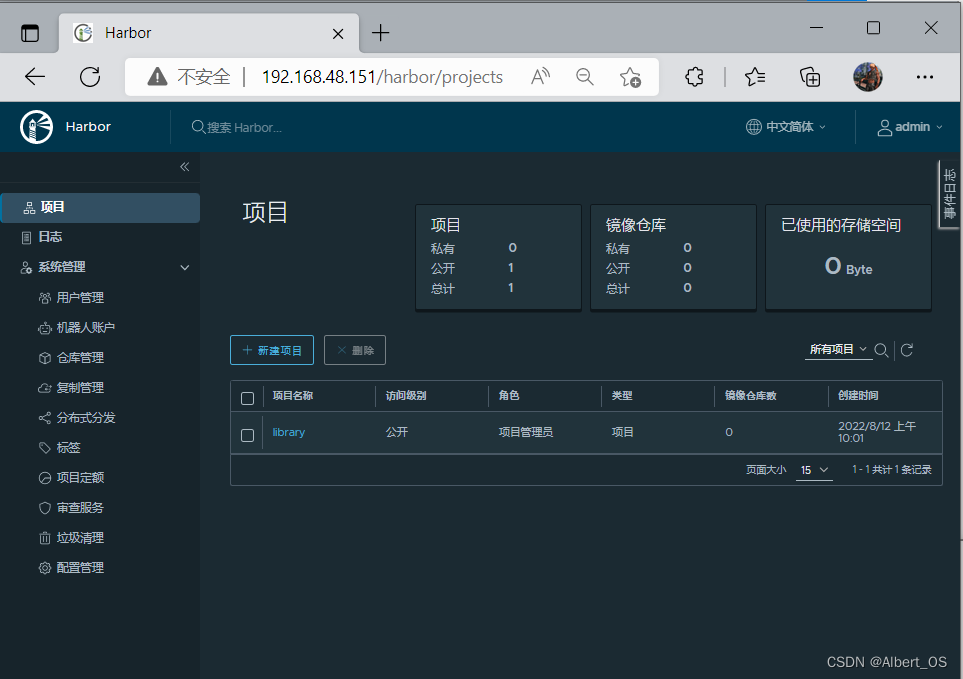Click the admin user avatar icon
Viewport: 963px width, 679px height.
(x=884, y=128)
